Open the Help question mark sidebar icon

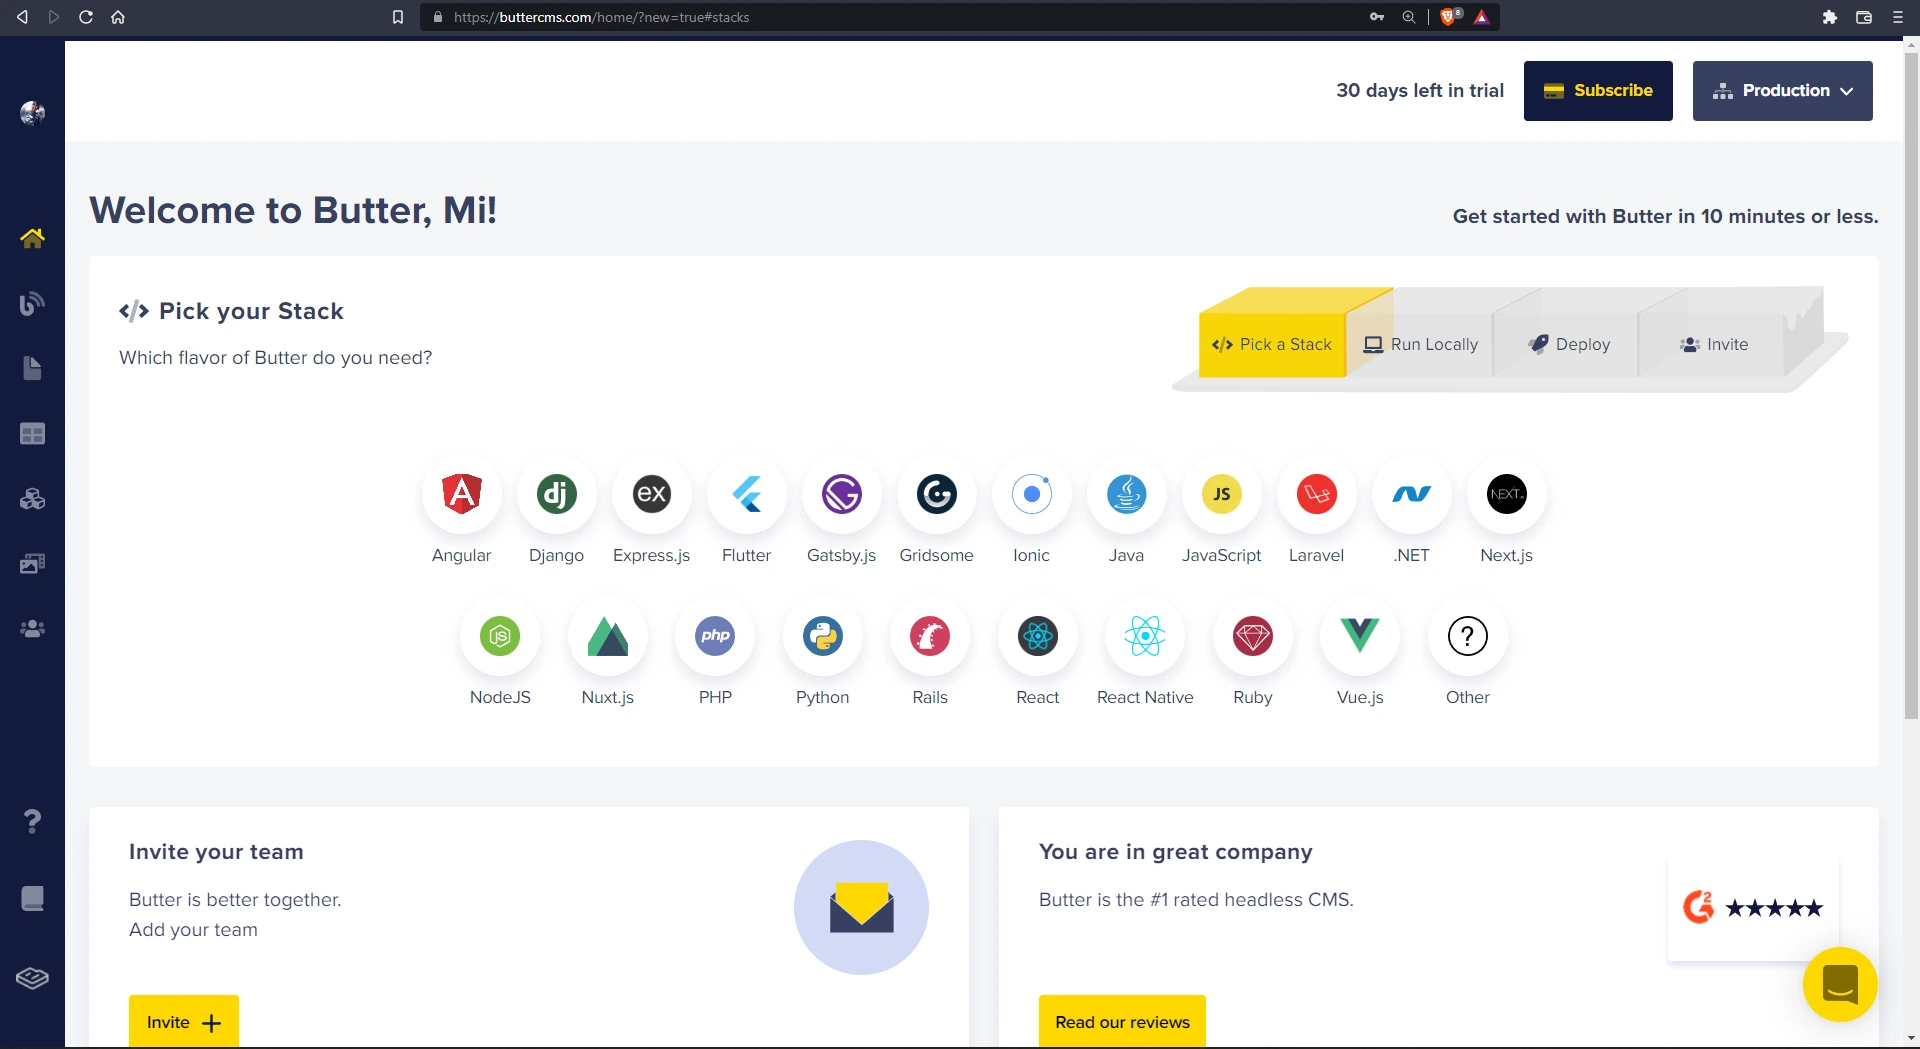click(x=32, y=821)
